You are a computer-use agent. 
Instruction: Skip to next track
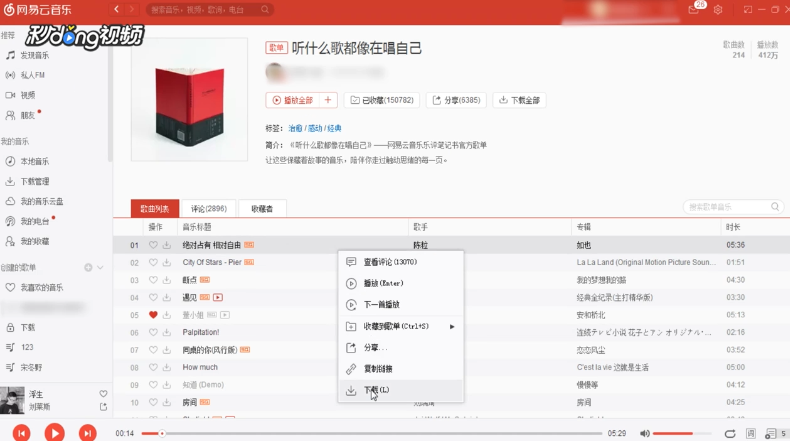coord(88,433)
